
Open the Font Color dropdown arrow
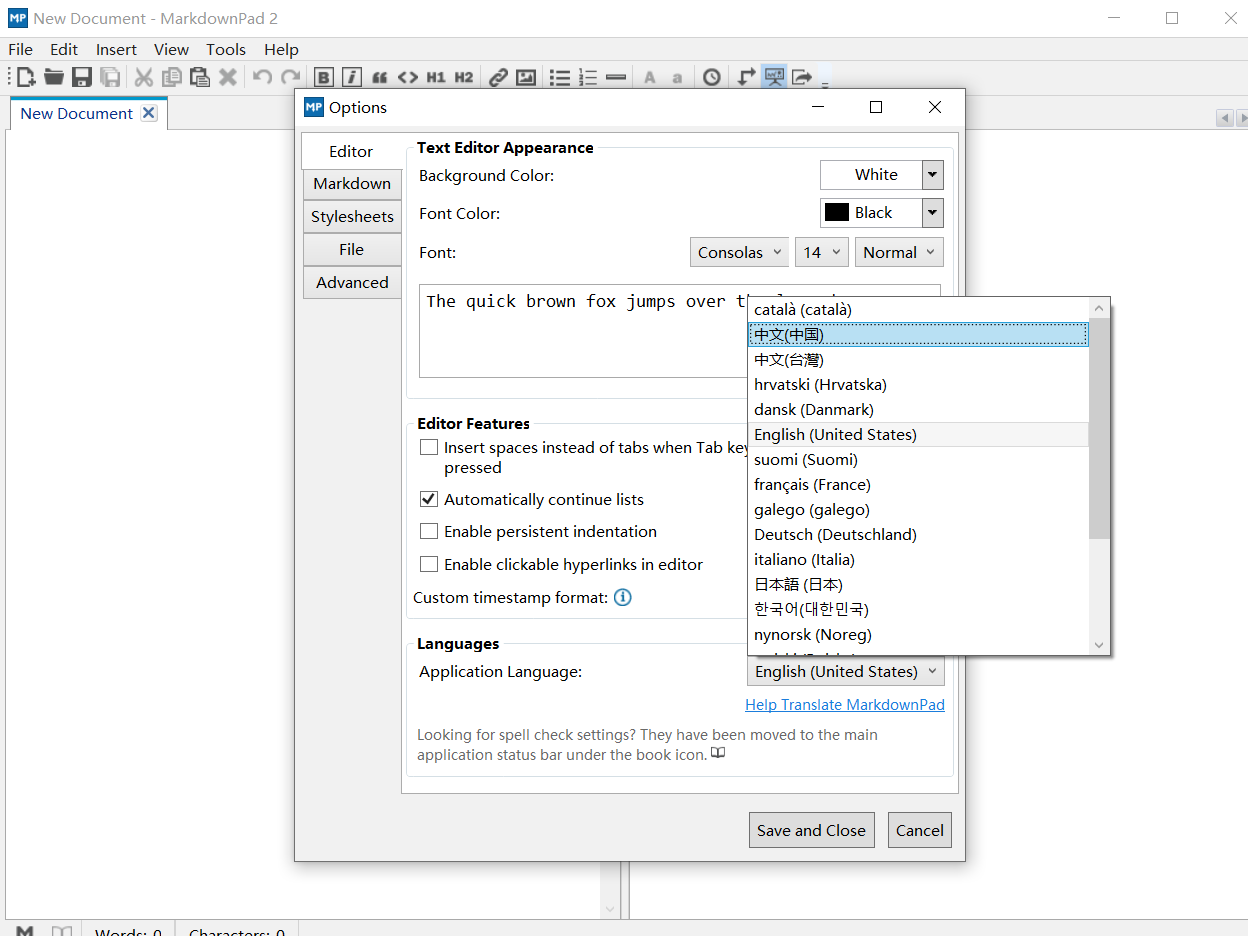coord(933,213)
